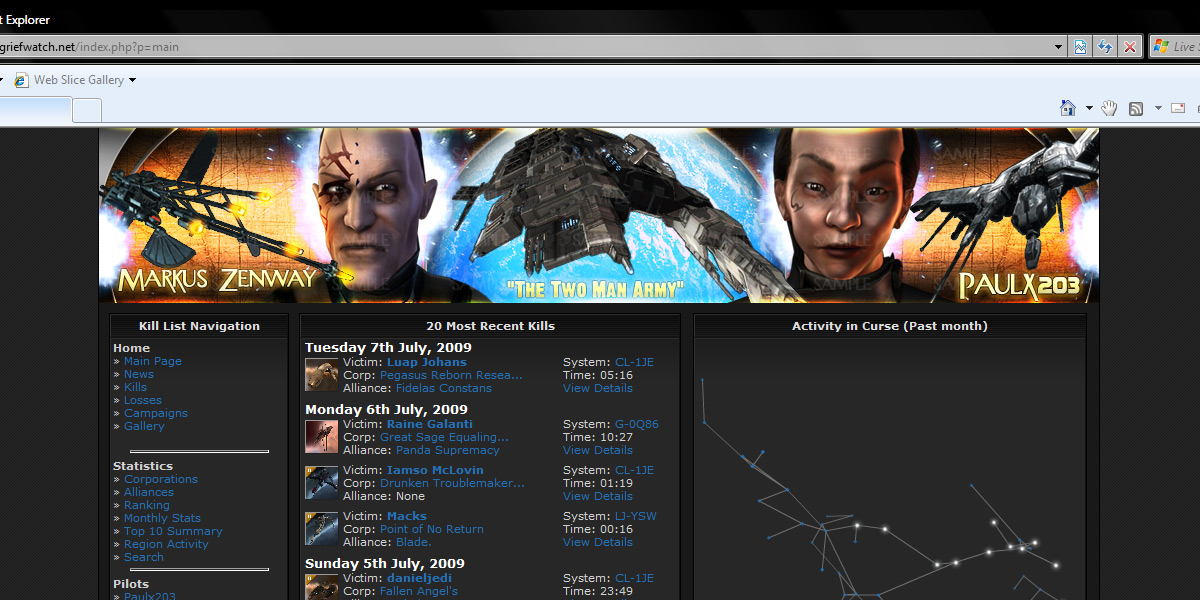Select the currently open page tab
This screenshot has height=600, width=1200.
[x=35, y=110]
